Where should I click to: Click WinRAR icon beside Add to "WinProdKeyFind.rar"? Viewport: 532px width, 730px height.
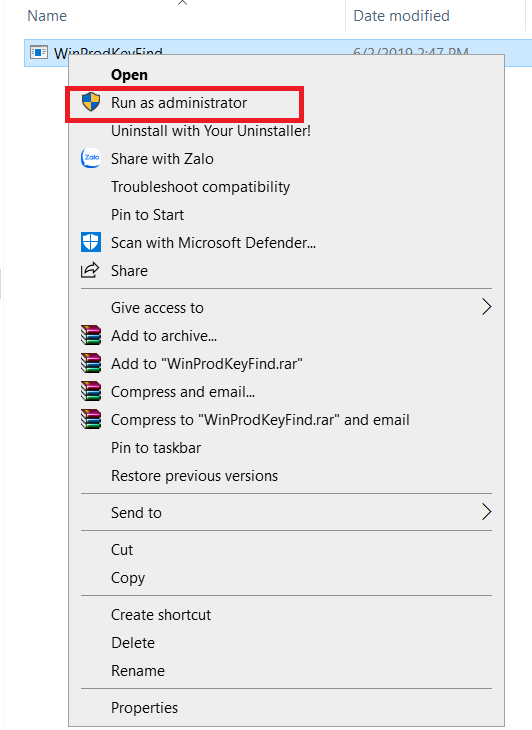pos(91,363)
